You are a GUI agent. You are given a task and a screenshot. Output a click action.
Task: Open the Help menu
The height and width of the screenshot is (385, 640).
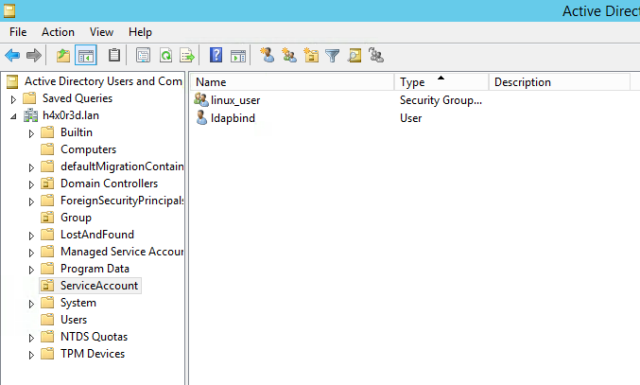click(x=140, y=32)
